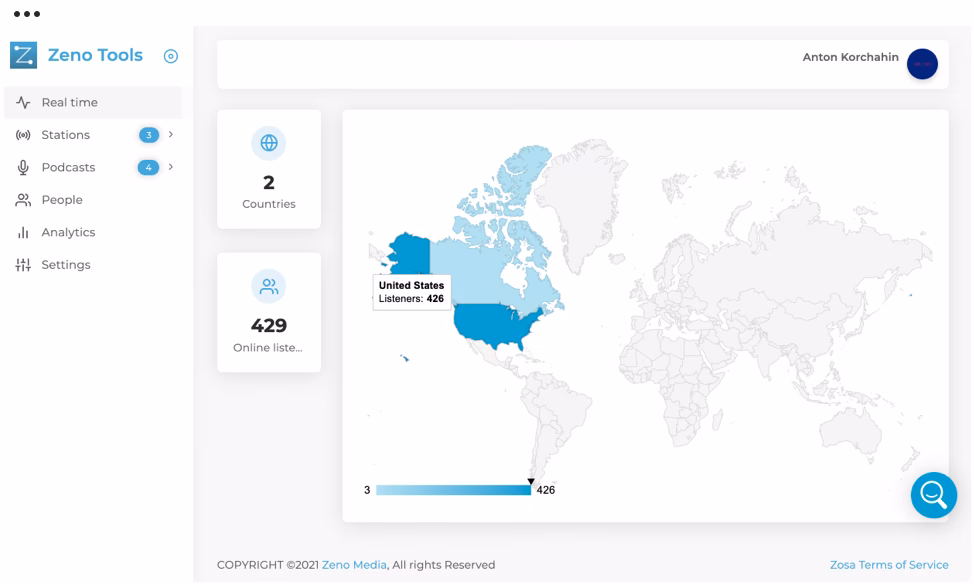Open the Analytics bar chart icon
This screenshot has width=974, height=584.
point(23,233)
